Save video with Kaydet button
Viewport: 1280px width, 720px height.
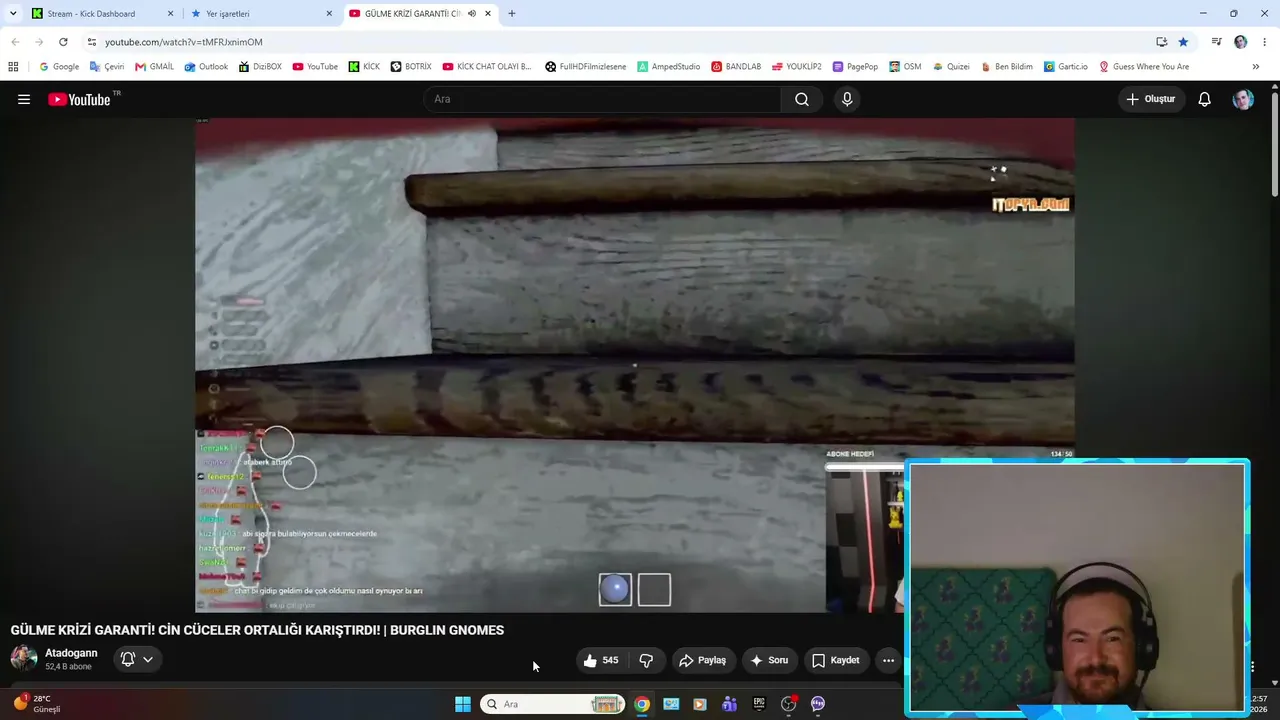point(836,660)
